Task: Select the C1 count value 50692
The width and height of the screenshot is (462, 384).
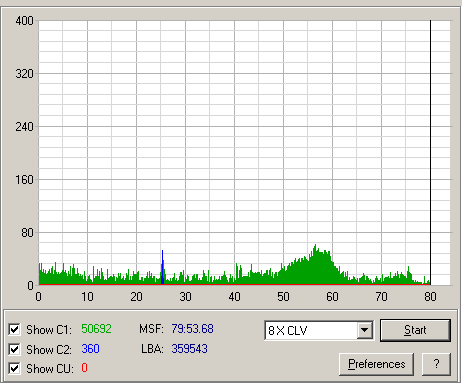Action: coord(96,329)
